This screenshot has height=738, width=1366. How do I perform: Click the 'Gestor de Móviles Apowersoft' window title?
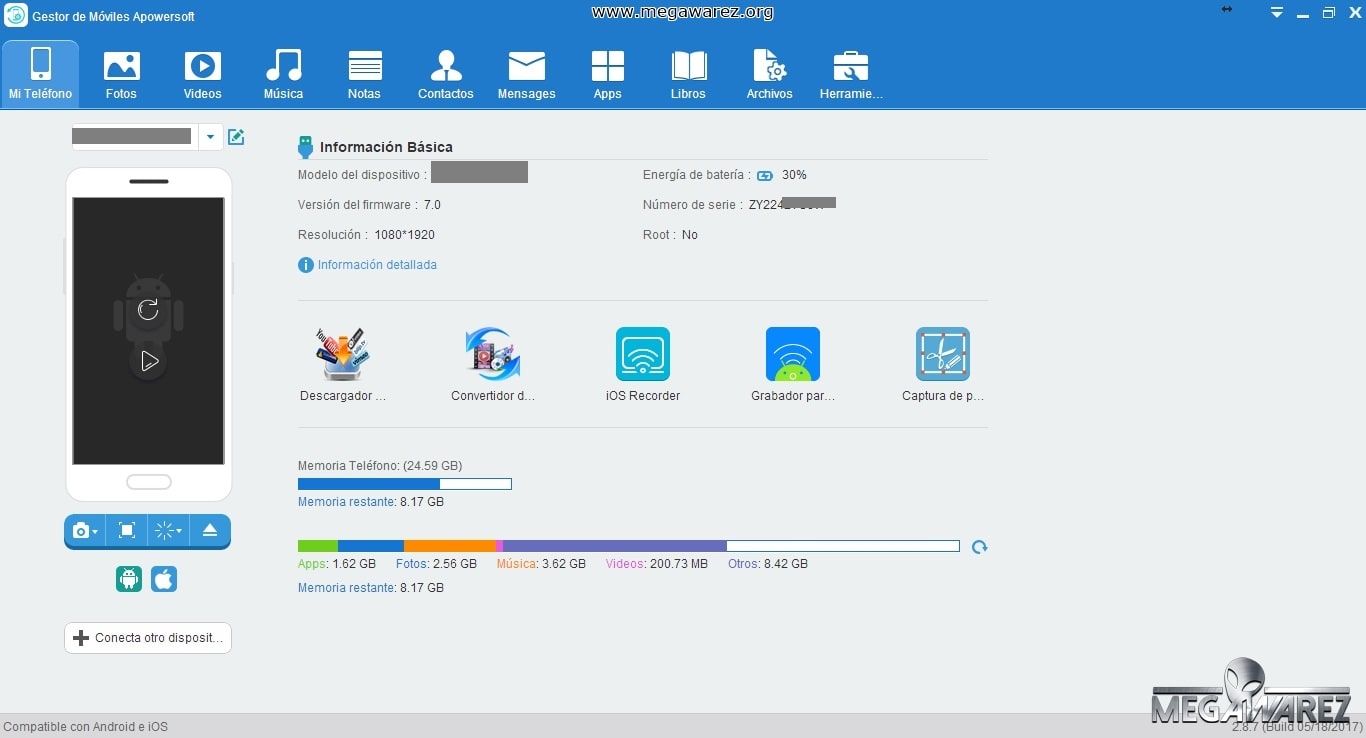113,17
